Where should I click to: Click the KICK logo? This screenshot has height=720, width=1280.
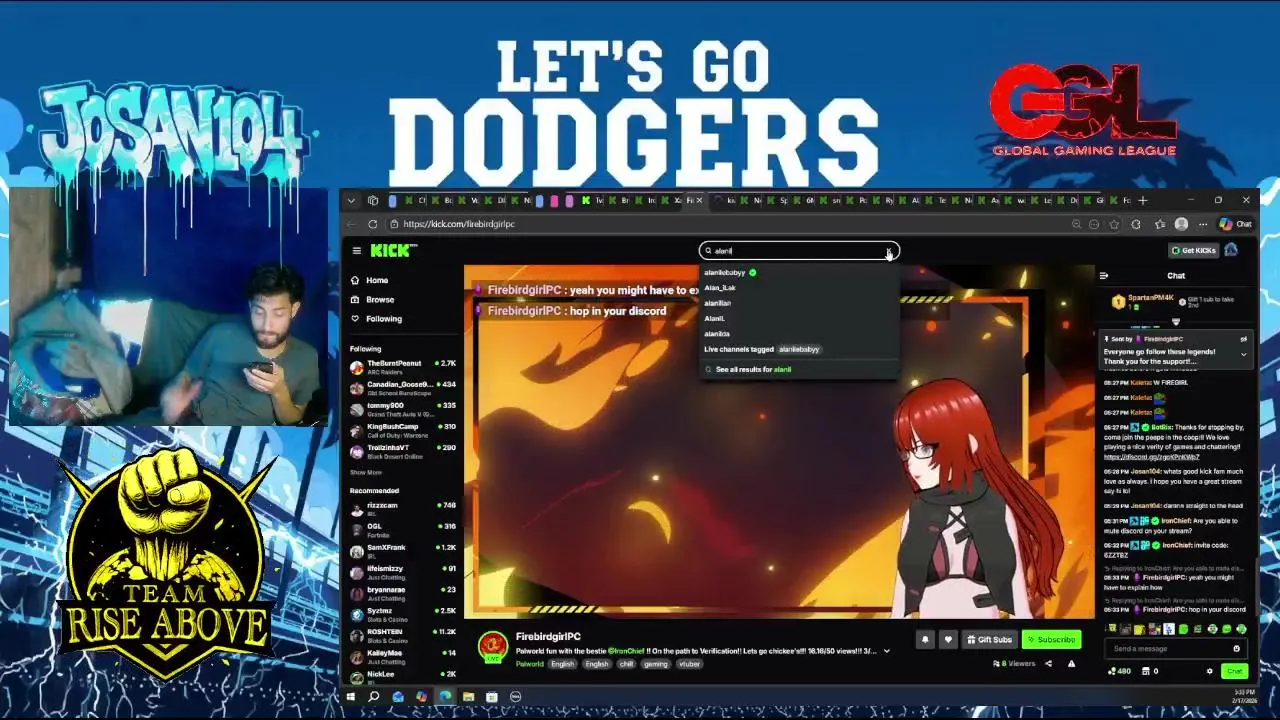(393, 250)
